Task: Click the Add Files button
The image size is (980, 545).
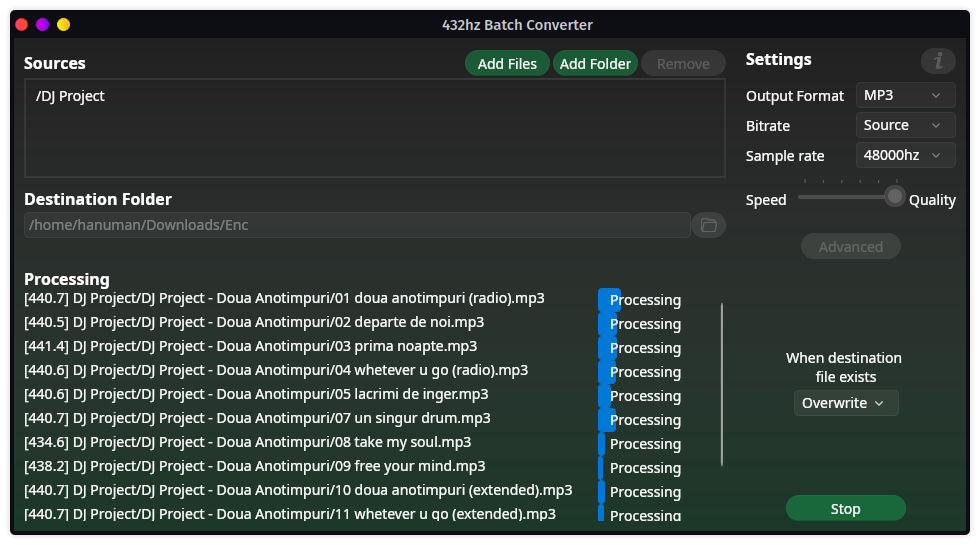Action: coord(507,64)
